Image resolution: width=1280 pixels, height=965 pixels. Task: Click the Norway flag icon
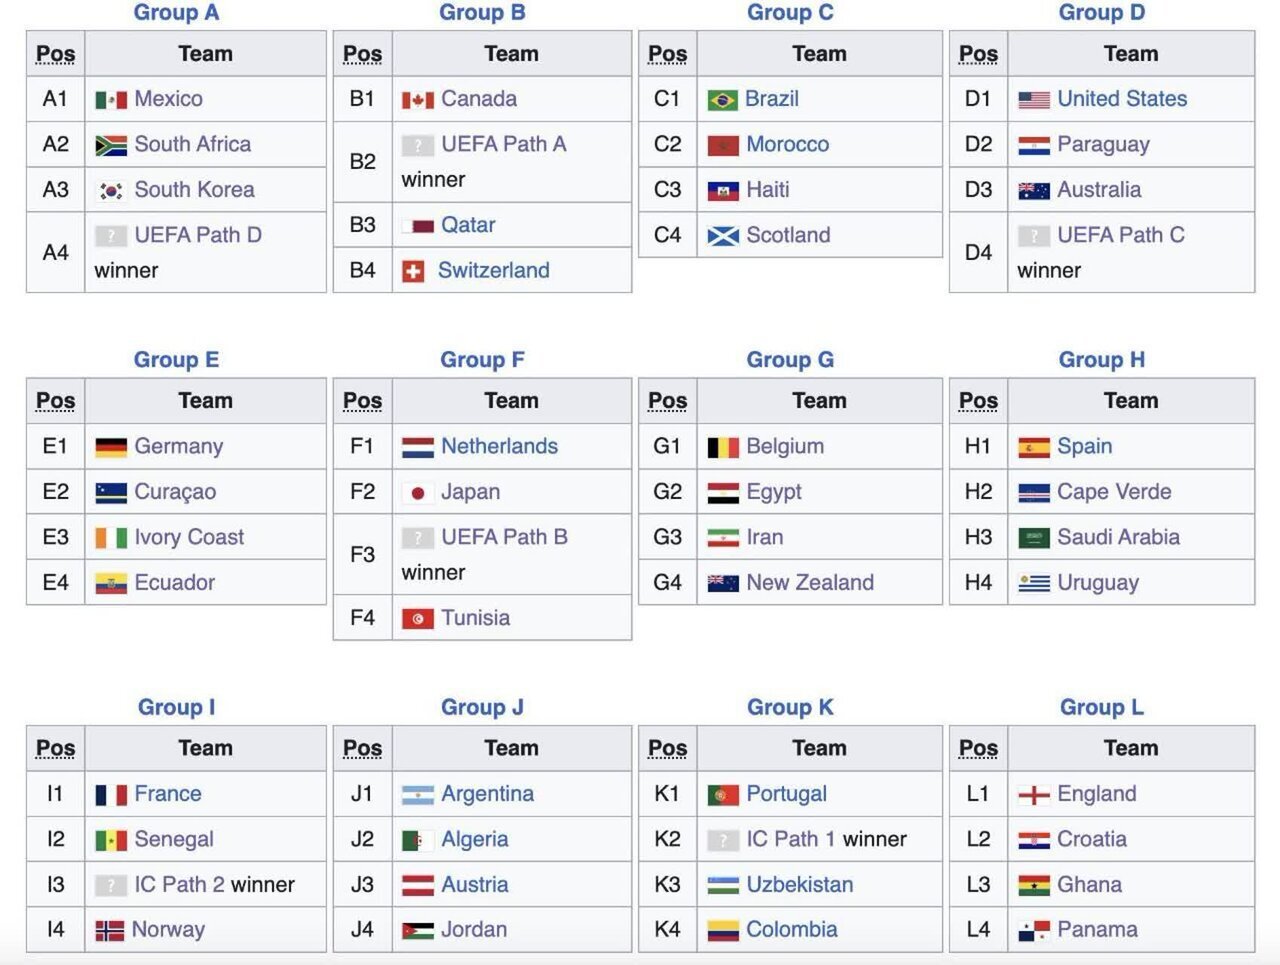point(109,931)
